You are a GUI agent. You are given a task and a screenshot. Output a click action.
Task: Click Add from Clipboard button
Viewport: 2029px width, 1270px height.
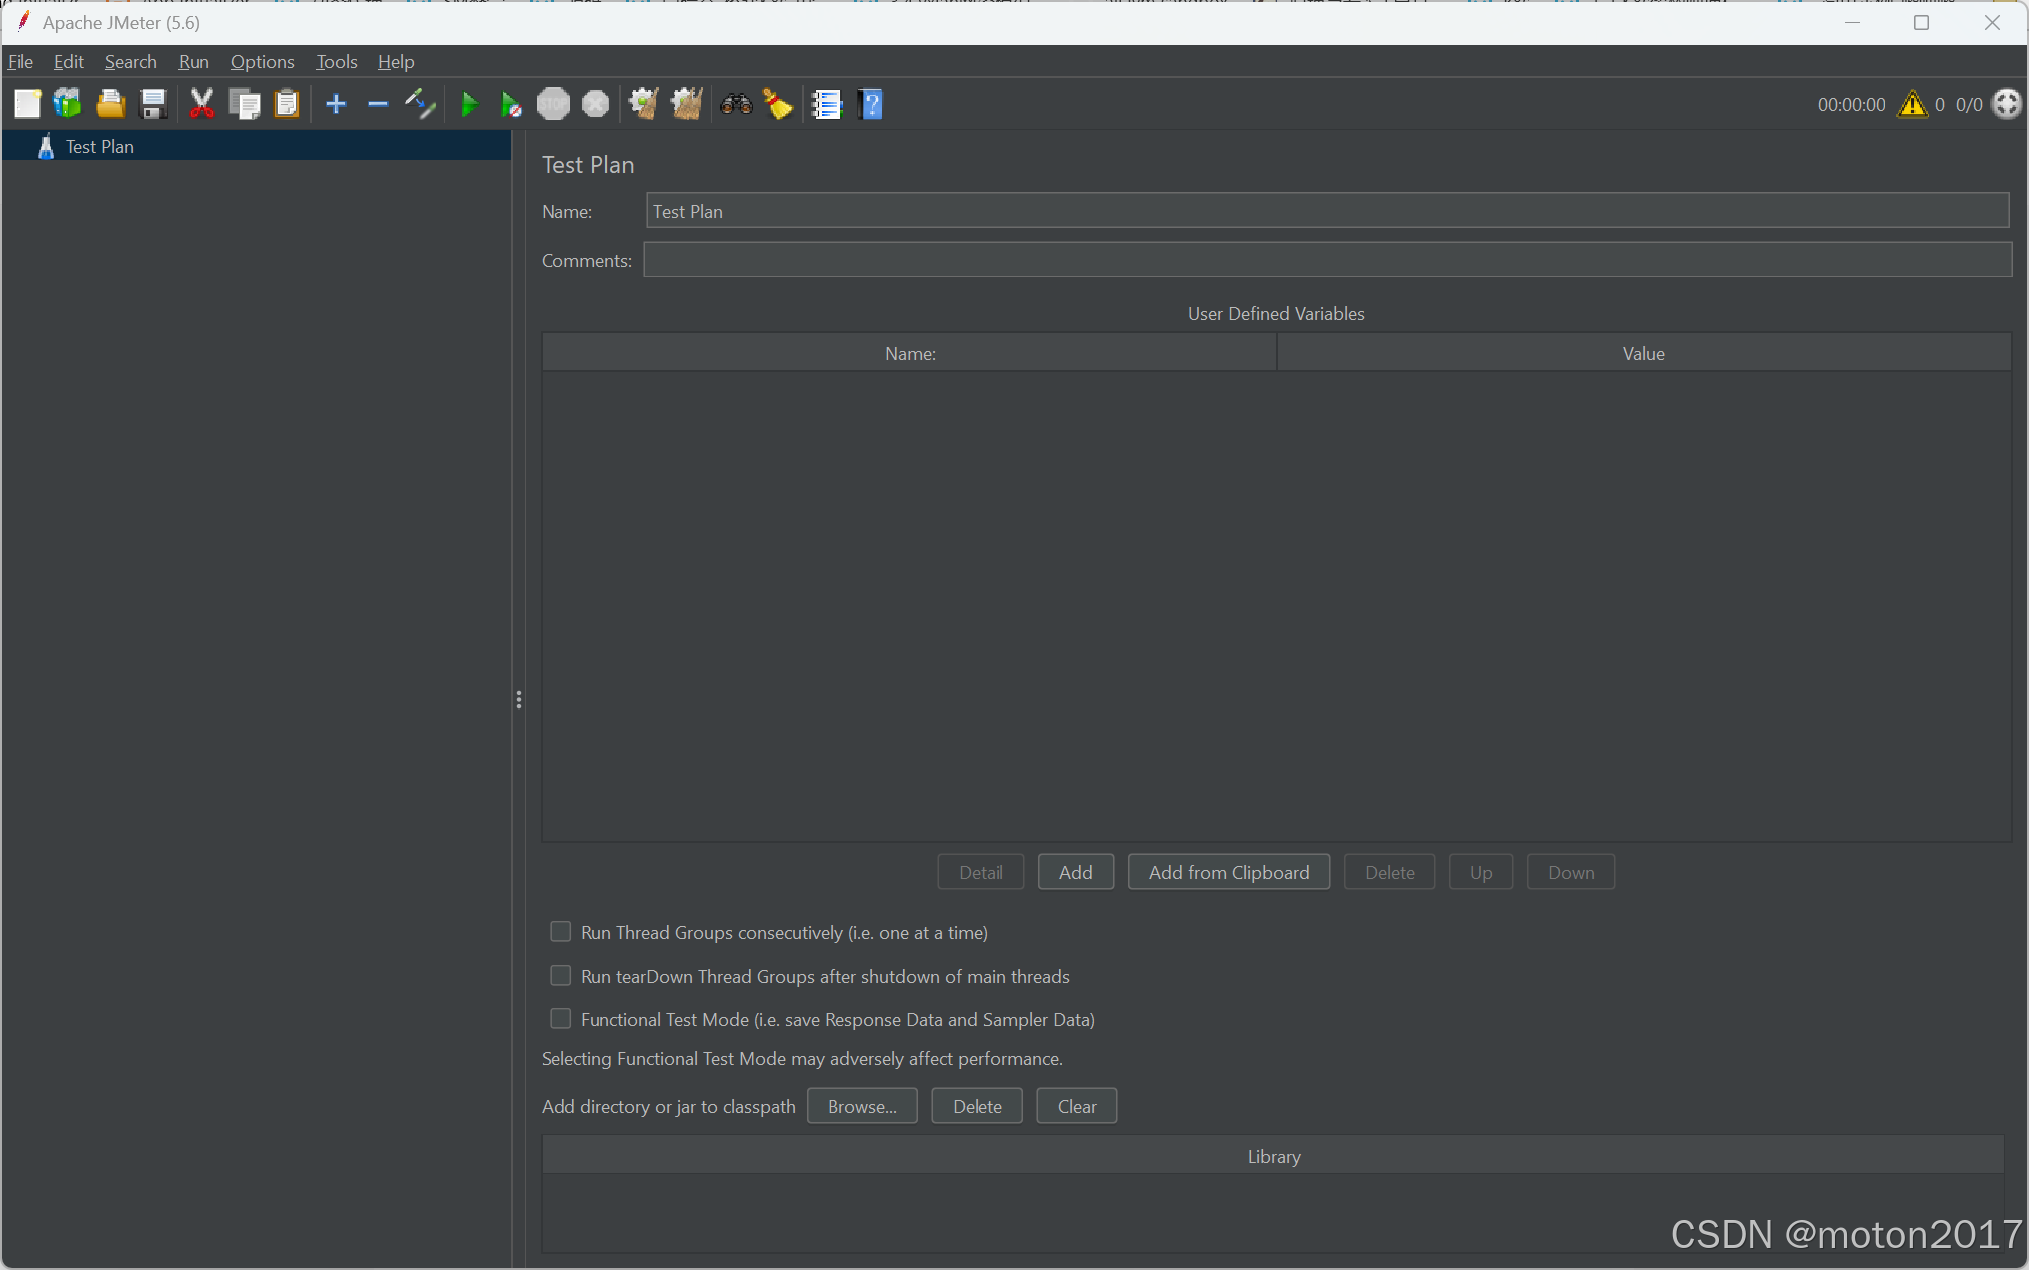tap(1229, 872)
